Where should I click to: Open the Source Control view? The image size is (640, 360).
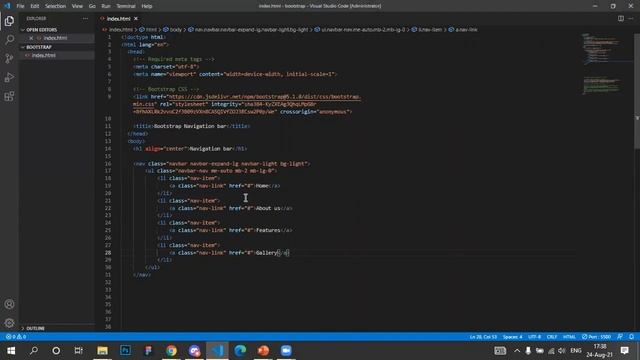tap(9, 58)
